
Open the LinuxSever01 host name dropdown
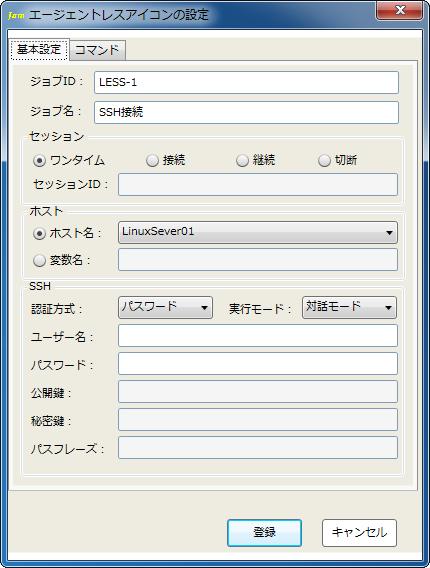point(258,233)
